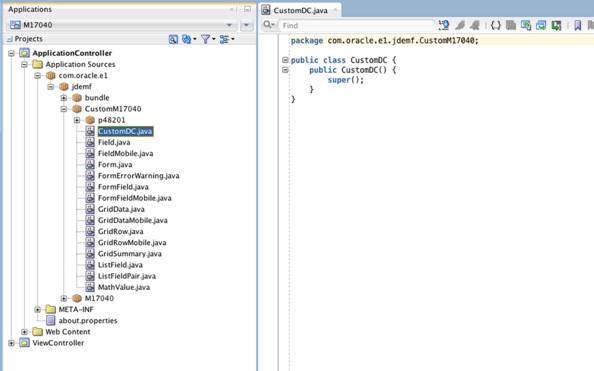
Task: Click the Quick Outline icon in editor toolbar
Action: tap(443, 25)
